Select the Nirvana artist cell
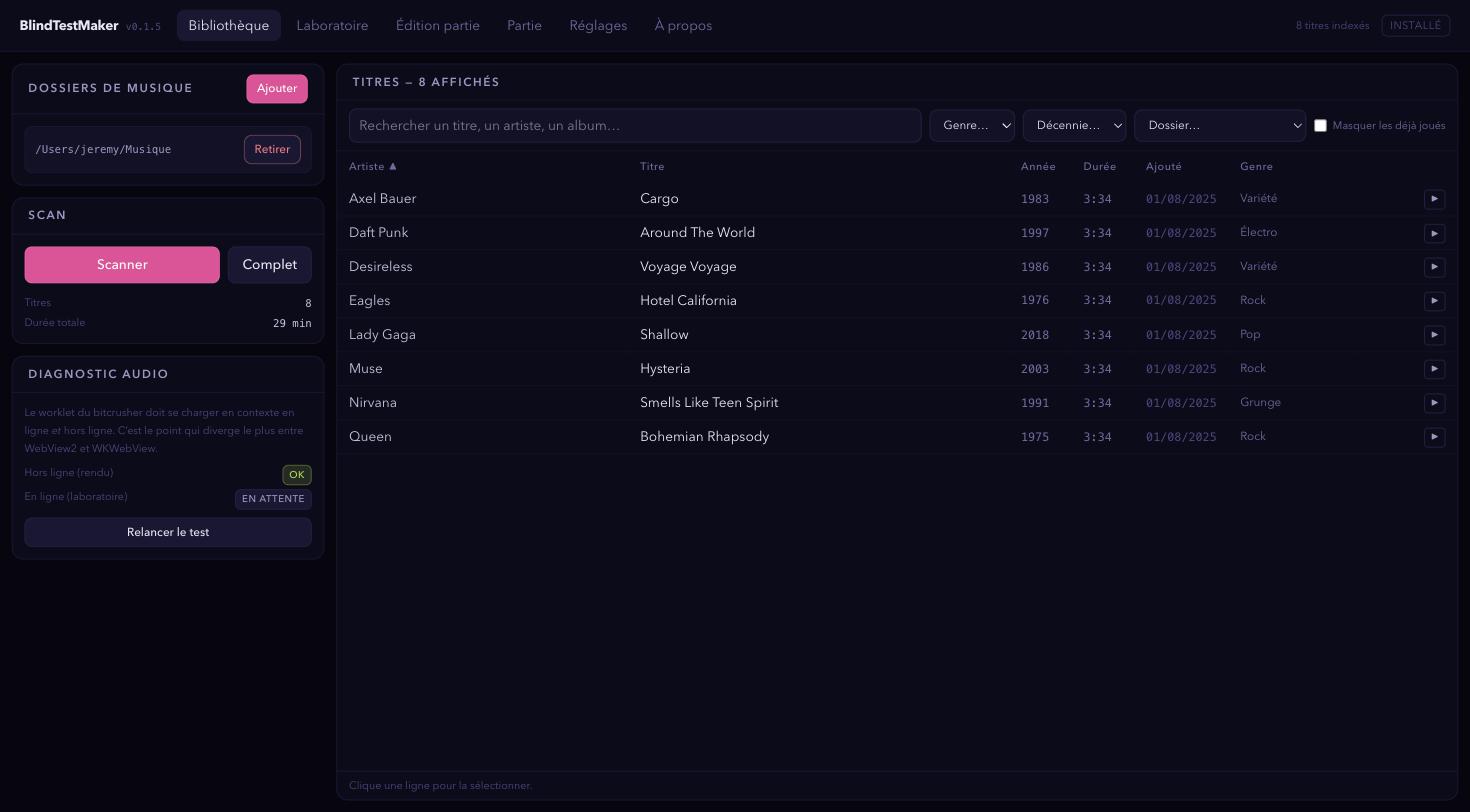The width and height of the screenshot is (1470, 812). click(x=373, y=403)
